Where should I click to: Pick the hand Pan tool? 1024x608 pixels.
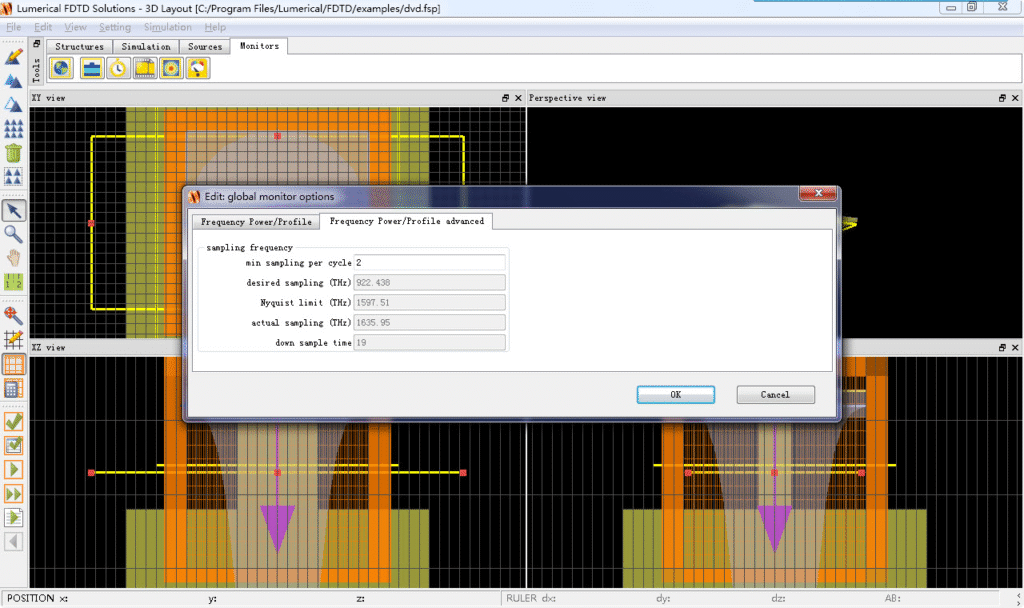[14, 258]
